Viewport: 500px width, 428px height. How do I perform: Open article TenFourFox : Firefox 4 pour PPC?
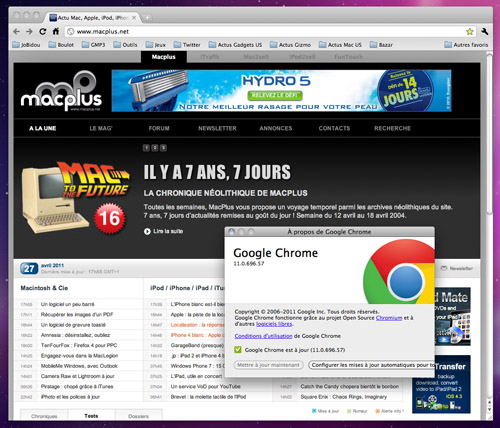click(79, 345)
